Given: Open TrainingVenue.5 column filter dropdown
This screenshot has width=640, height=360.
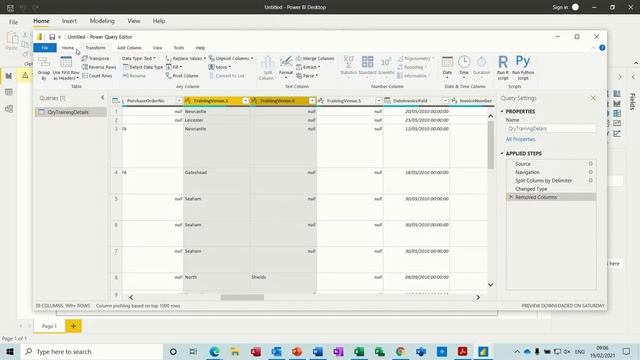Looking at the screenshot, I should coord(378,100).
